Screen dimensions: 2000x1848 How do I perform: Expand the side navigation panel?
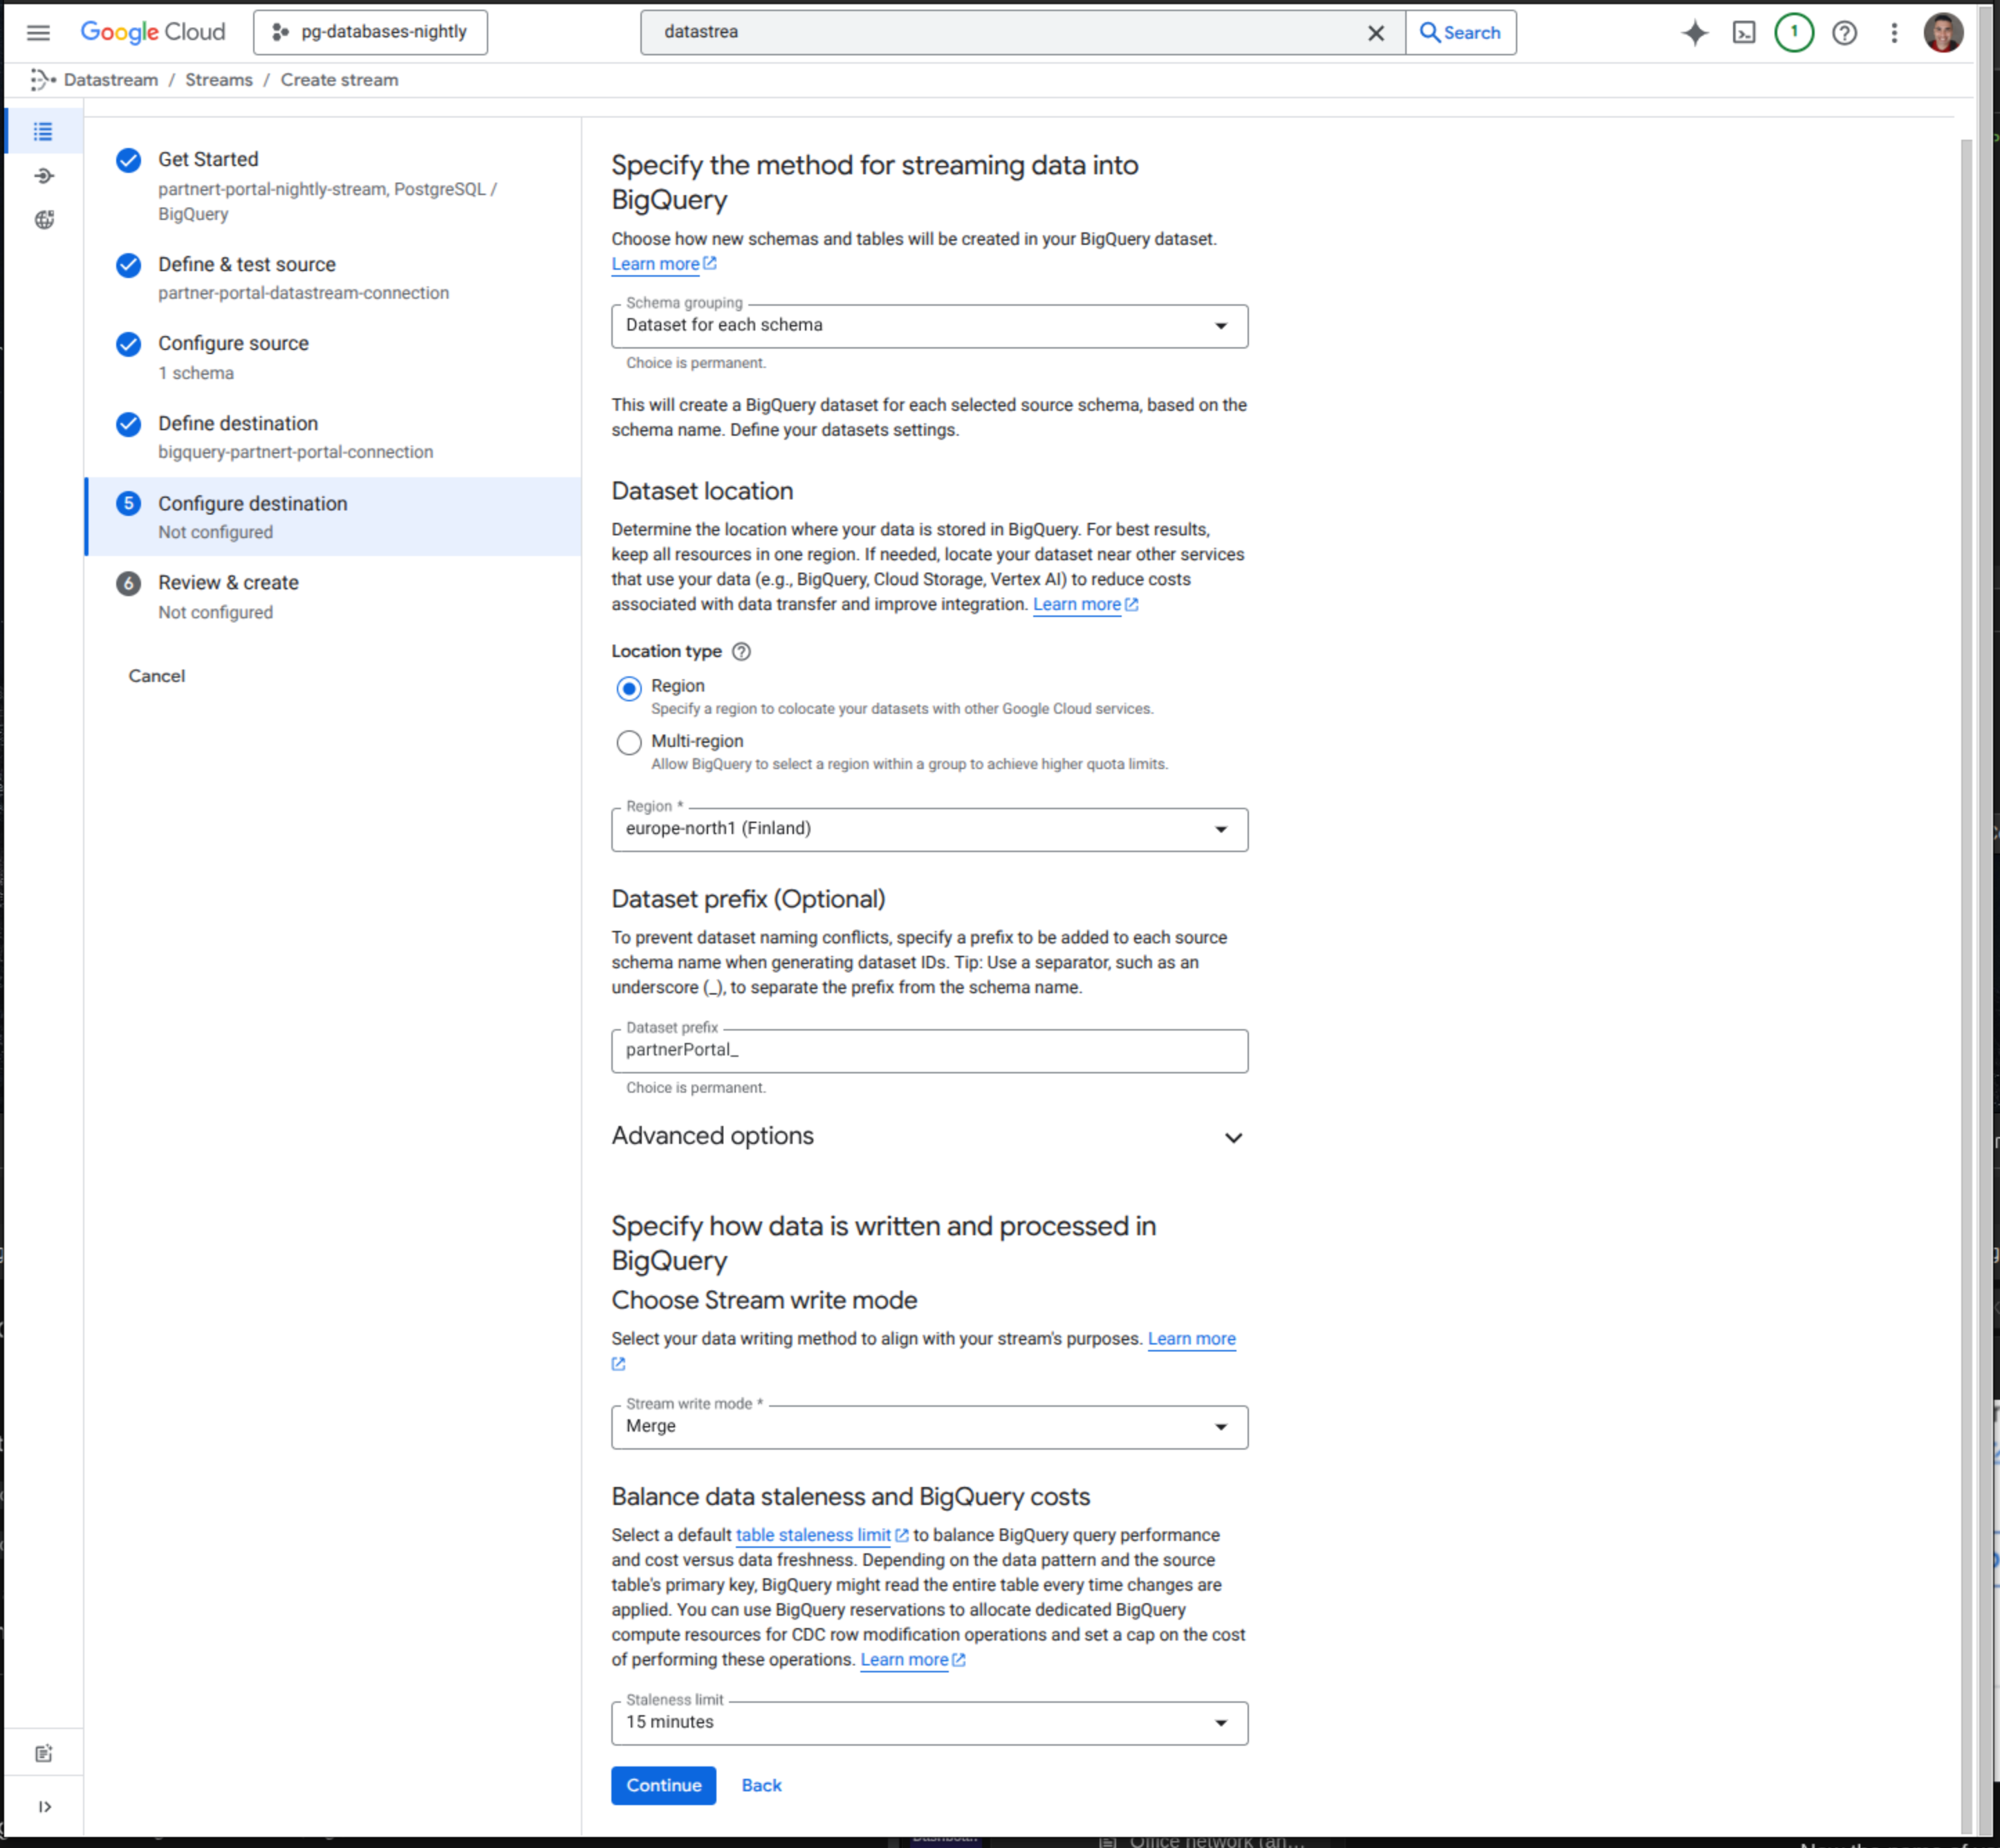(44, 1806)
